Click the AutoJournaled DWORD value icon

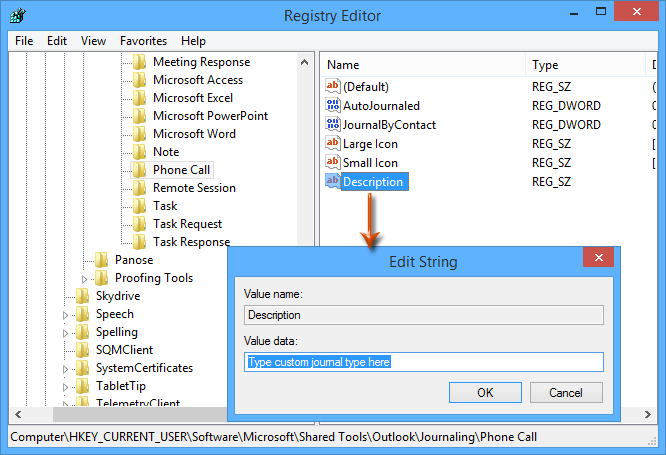(333, 106)
